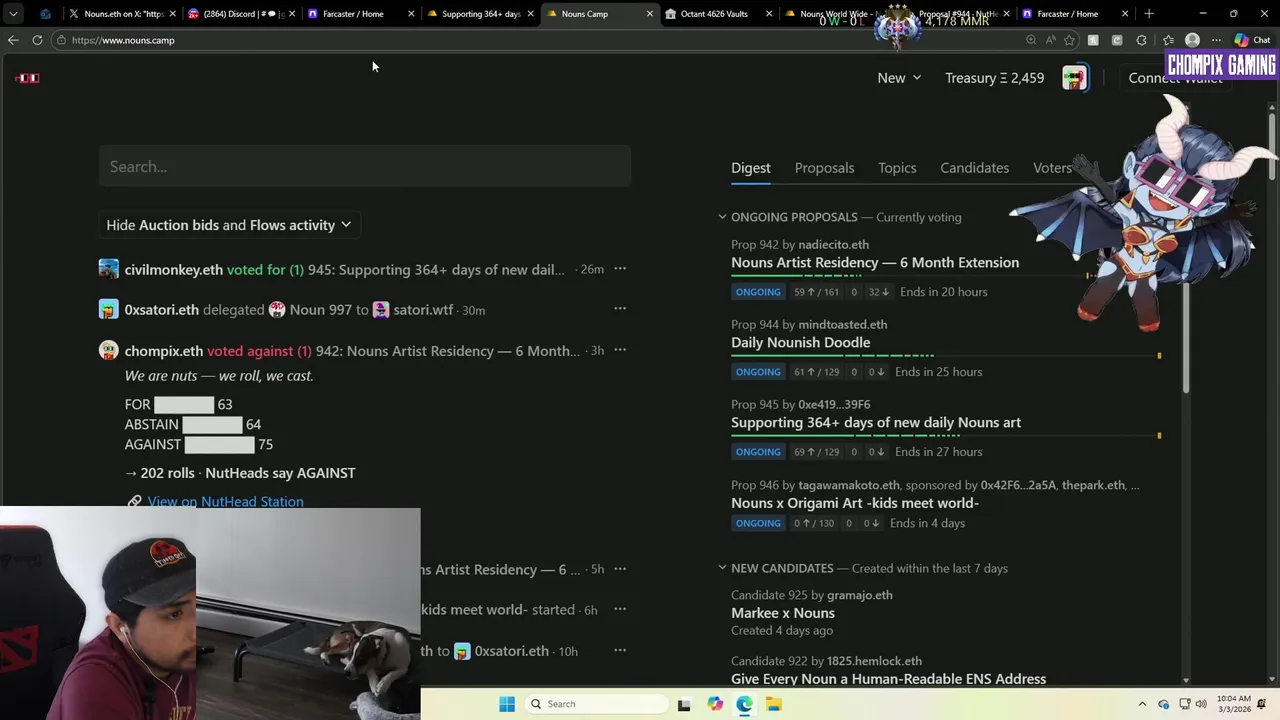Open Hide Auction bids and Flows activity dropdown
This screenshot has width=1280, height=720.
coord(229,225)
